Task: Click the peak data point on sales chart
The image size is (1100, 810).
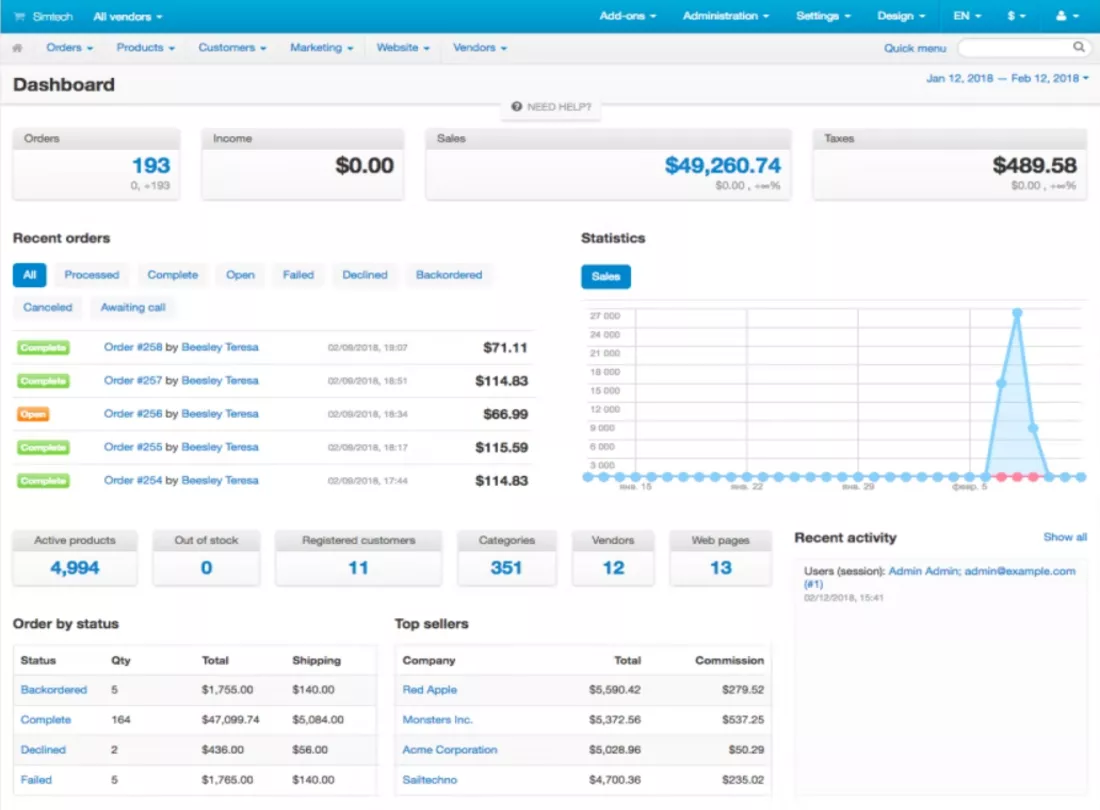Action: [1017, 313]
